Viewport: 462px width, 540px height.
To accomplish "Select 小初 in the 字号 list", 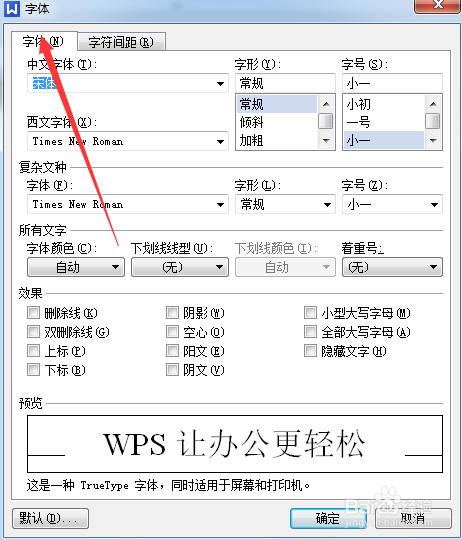I will 384,104.
